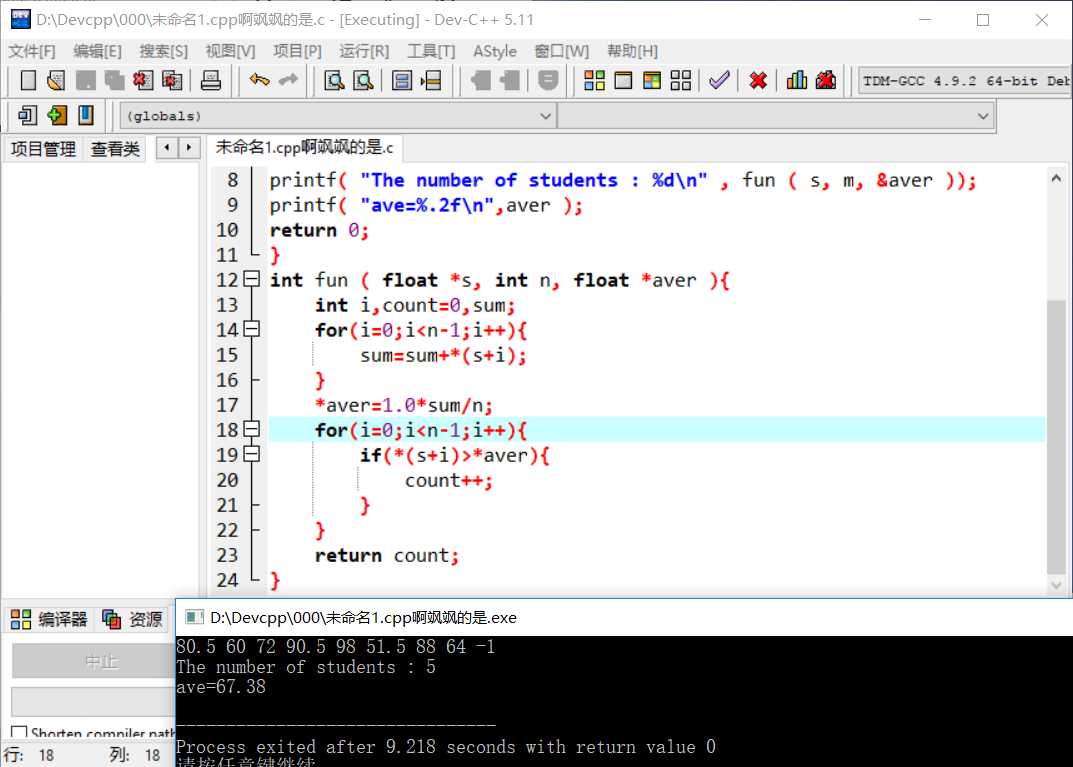Click the editor scrollbar up arrow
The height and width of the screenshot is (767, 1073).
pyautogui.click(x=1056, y=179)
